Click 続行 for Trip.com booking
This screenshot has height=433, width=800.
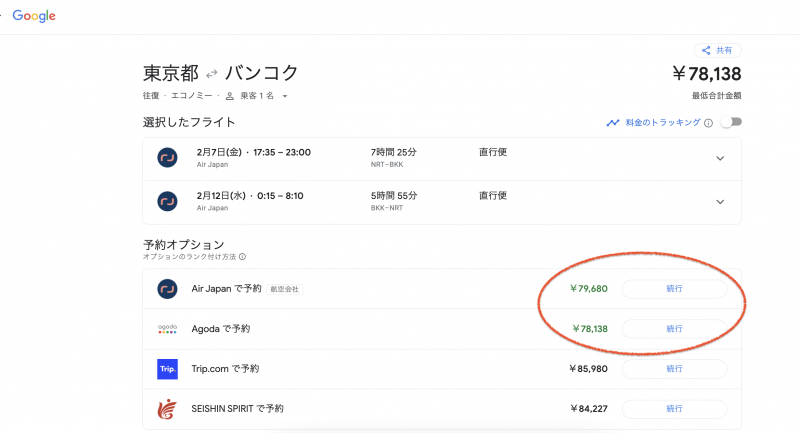(674, 369)
